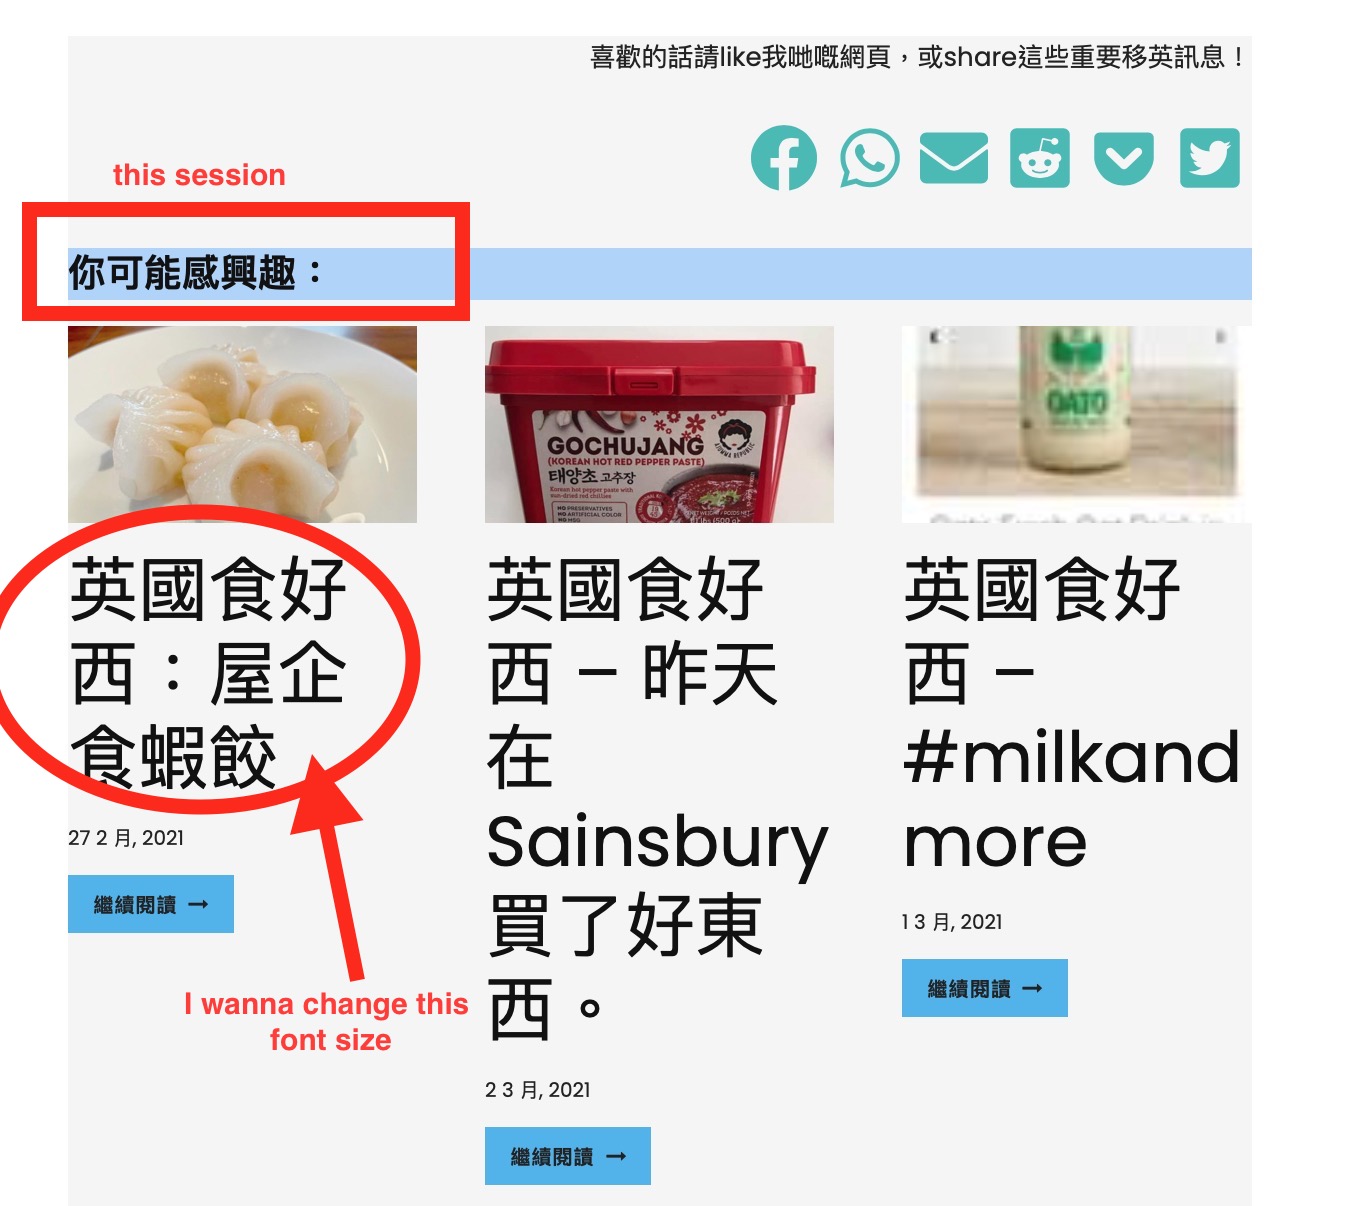This screenshot has width=1360, height=1206.
Task: Open the #milkandmore article title
Action: click(x=1071, y=715)
